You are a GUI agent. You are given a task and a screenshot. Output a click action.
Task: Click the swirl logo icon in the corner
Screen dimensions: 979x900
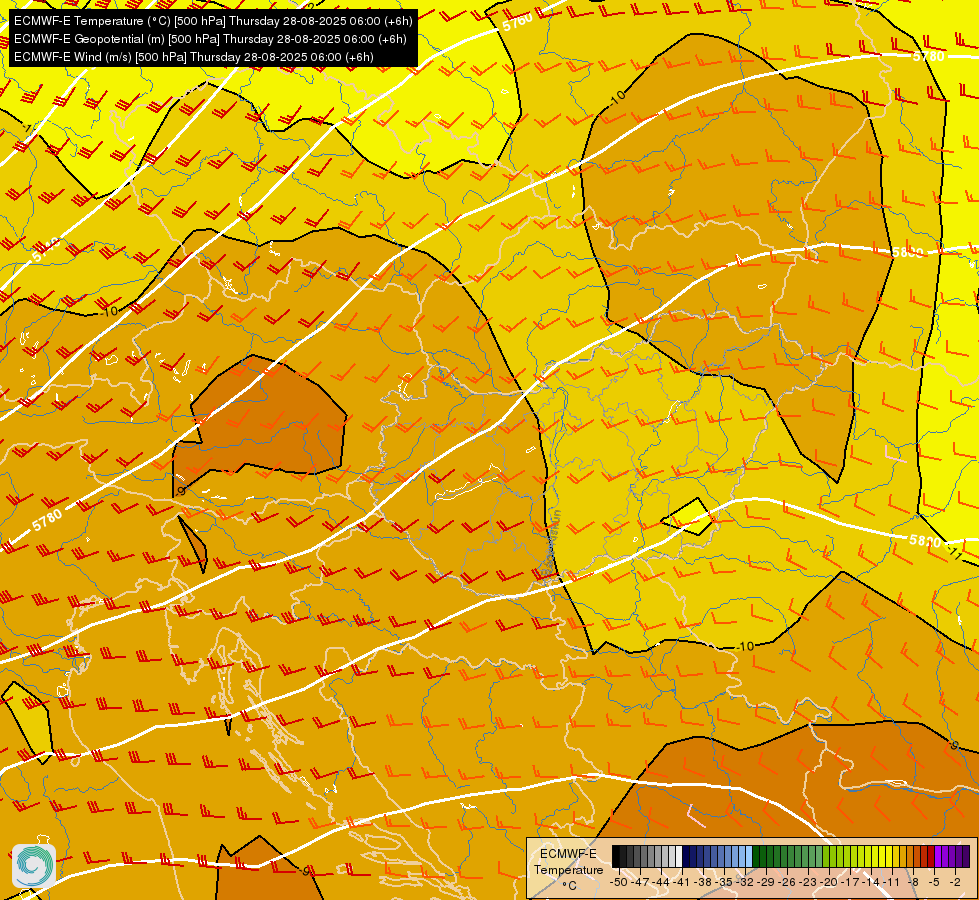34,865
